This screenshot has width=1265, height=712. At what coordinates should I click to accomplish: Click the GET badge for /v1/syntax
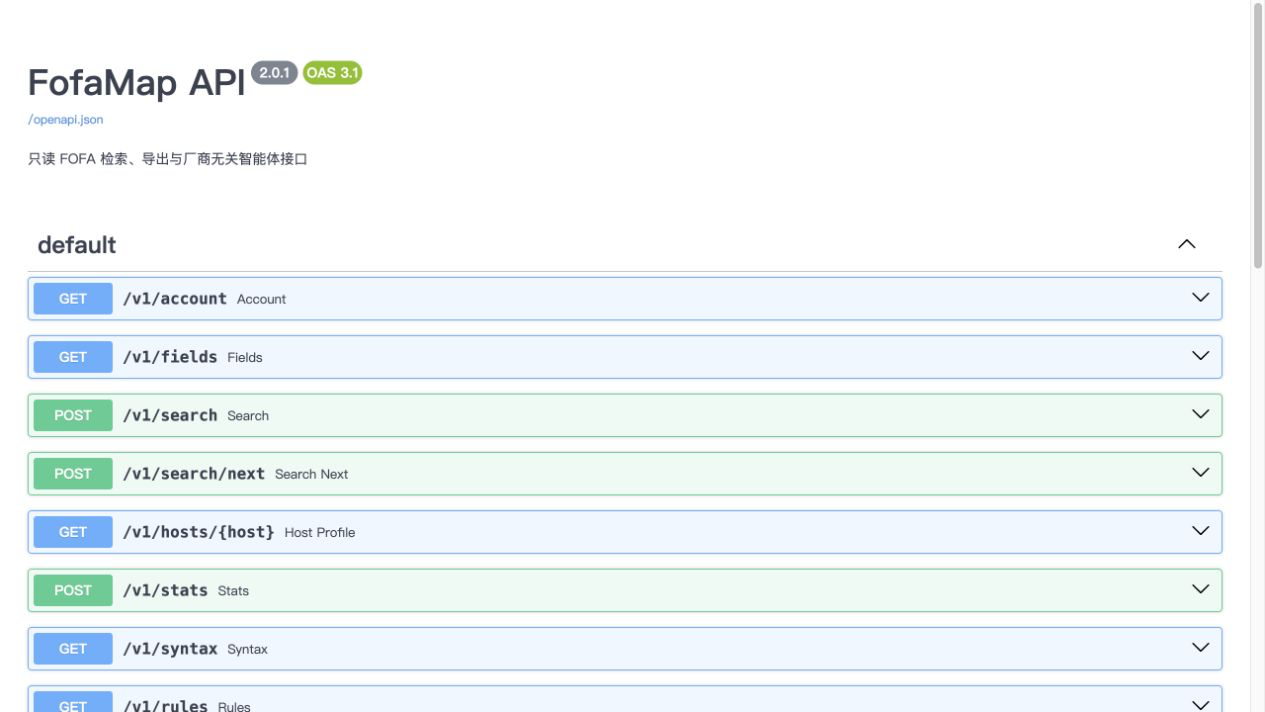(73, 648)
